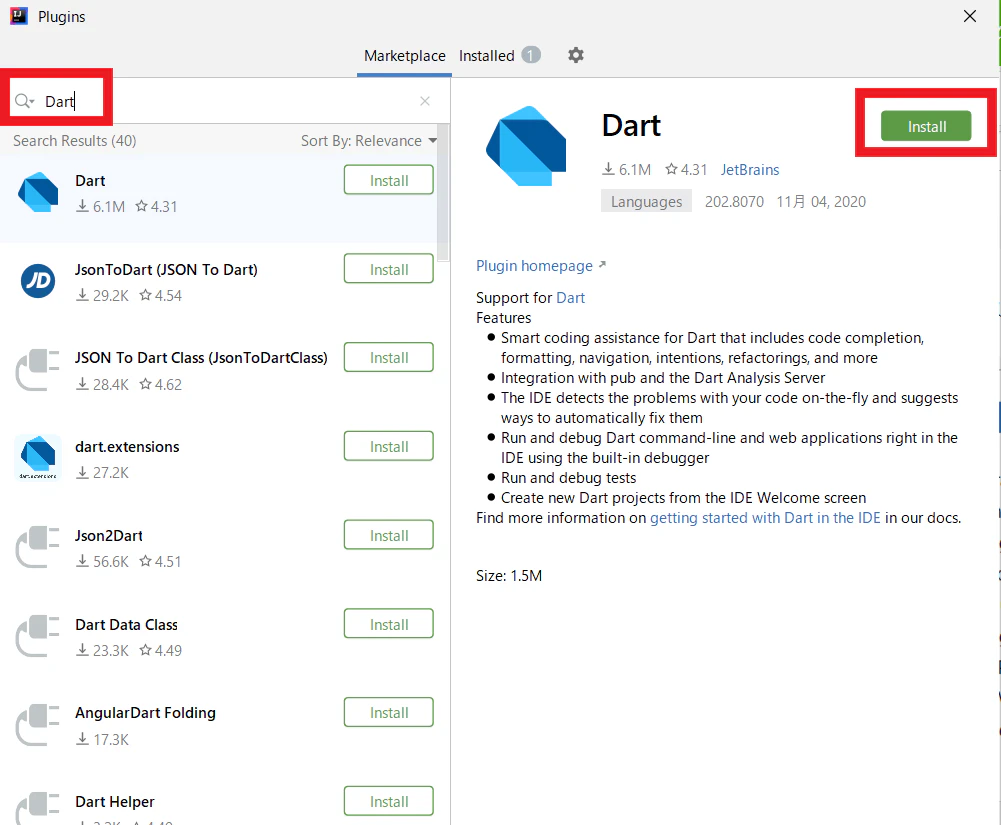Image resolution: width=1001 pixels, height=825 pixels.
Task: Click the AngularDart Folding plug icon
Action: (x=38, y=724)
